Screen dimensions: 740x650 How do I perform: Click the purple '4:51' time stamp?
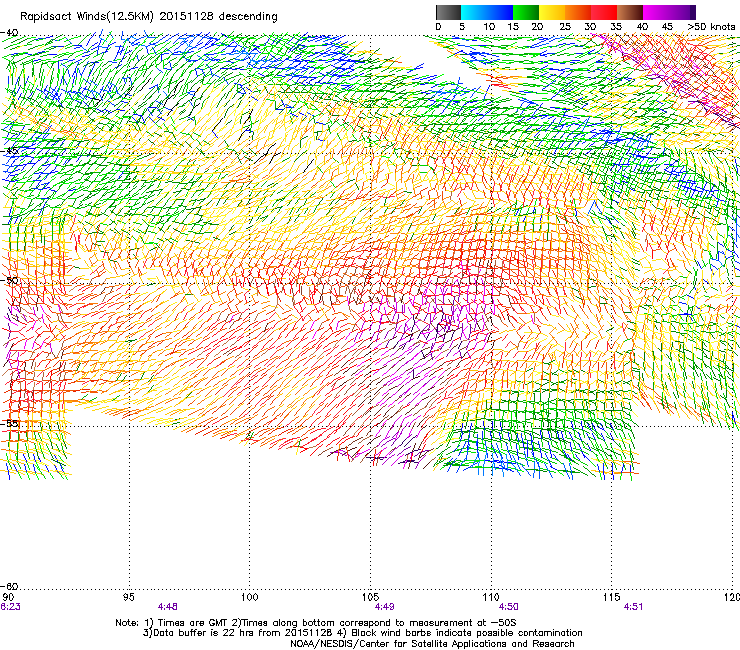point(633,607)
